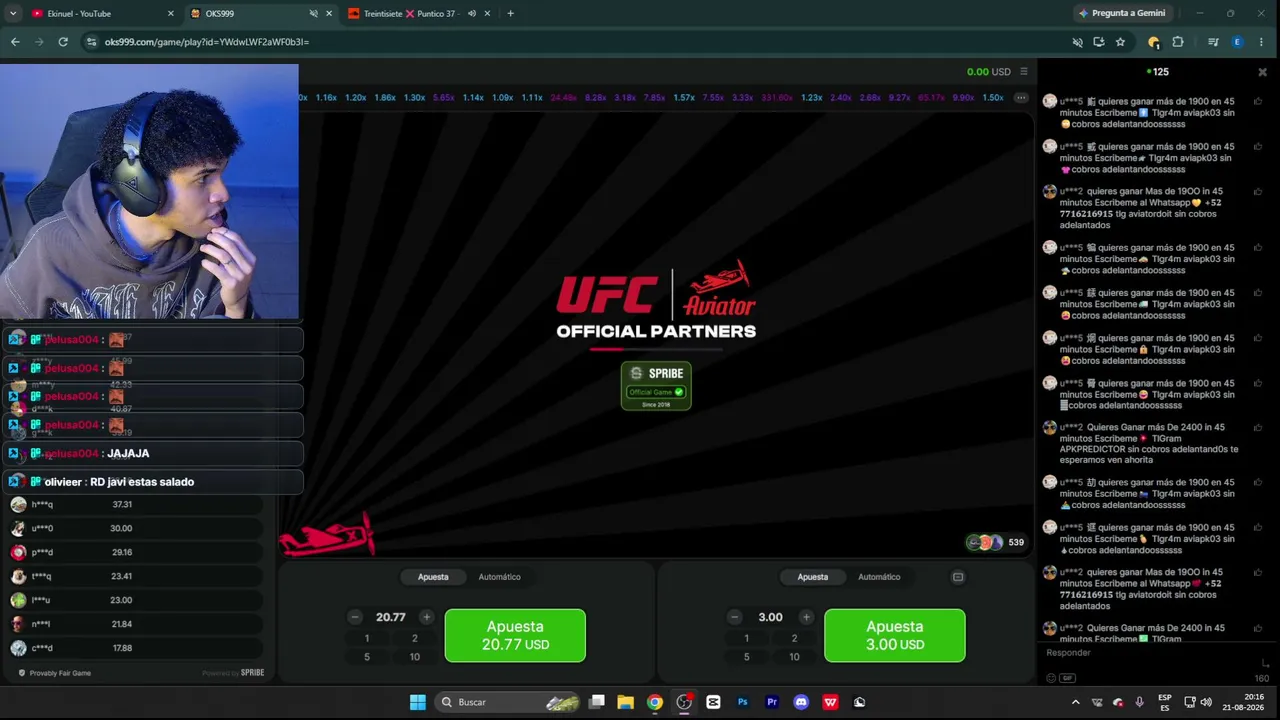The height and width of the screenshot is (720, 1280).
Task: Open Google Chrome from the taskbar
Action: point(654,702)
